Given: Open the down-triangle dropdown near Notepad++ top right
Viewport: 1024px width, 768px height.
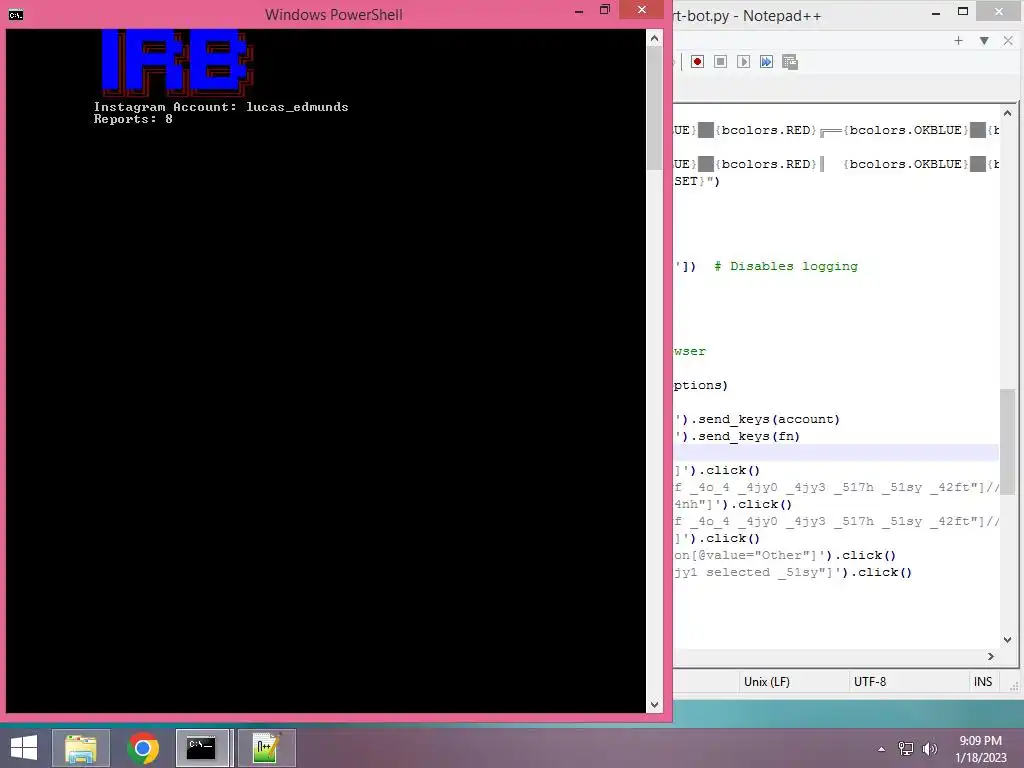Looking at the screenshot, I should [984, 40].
